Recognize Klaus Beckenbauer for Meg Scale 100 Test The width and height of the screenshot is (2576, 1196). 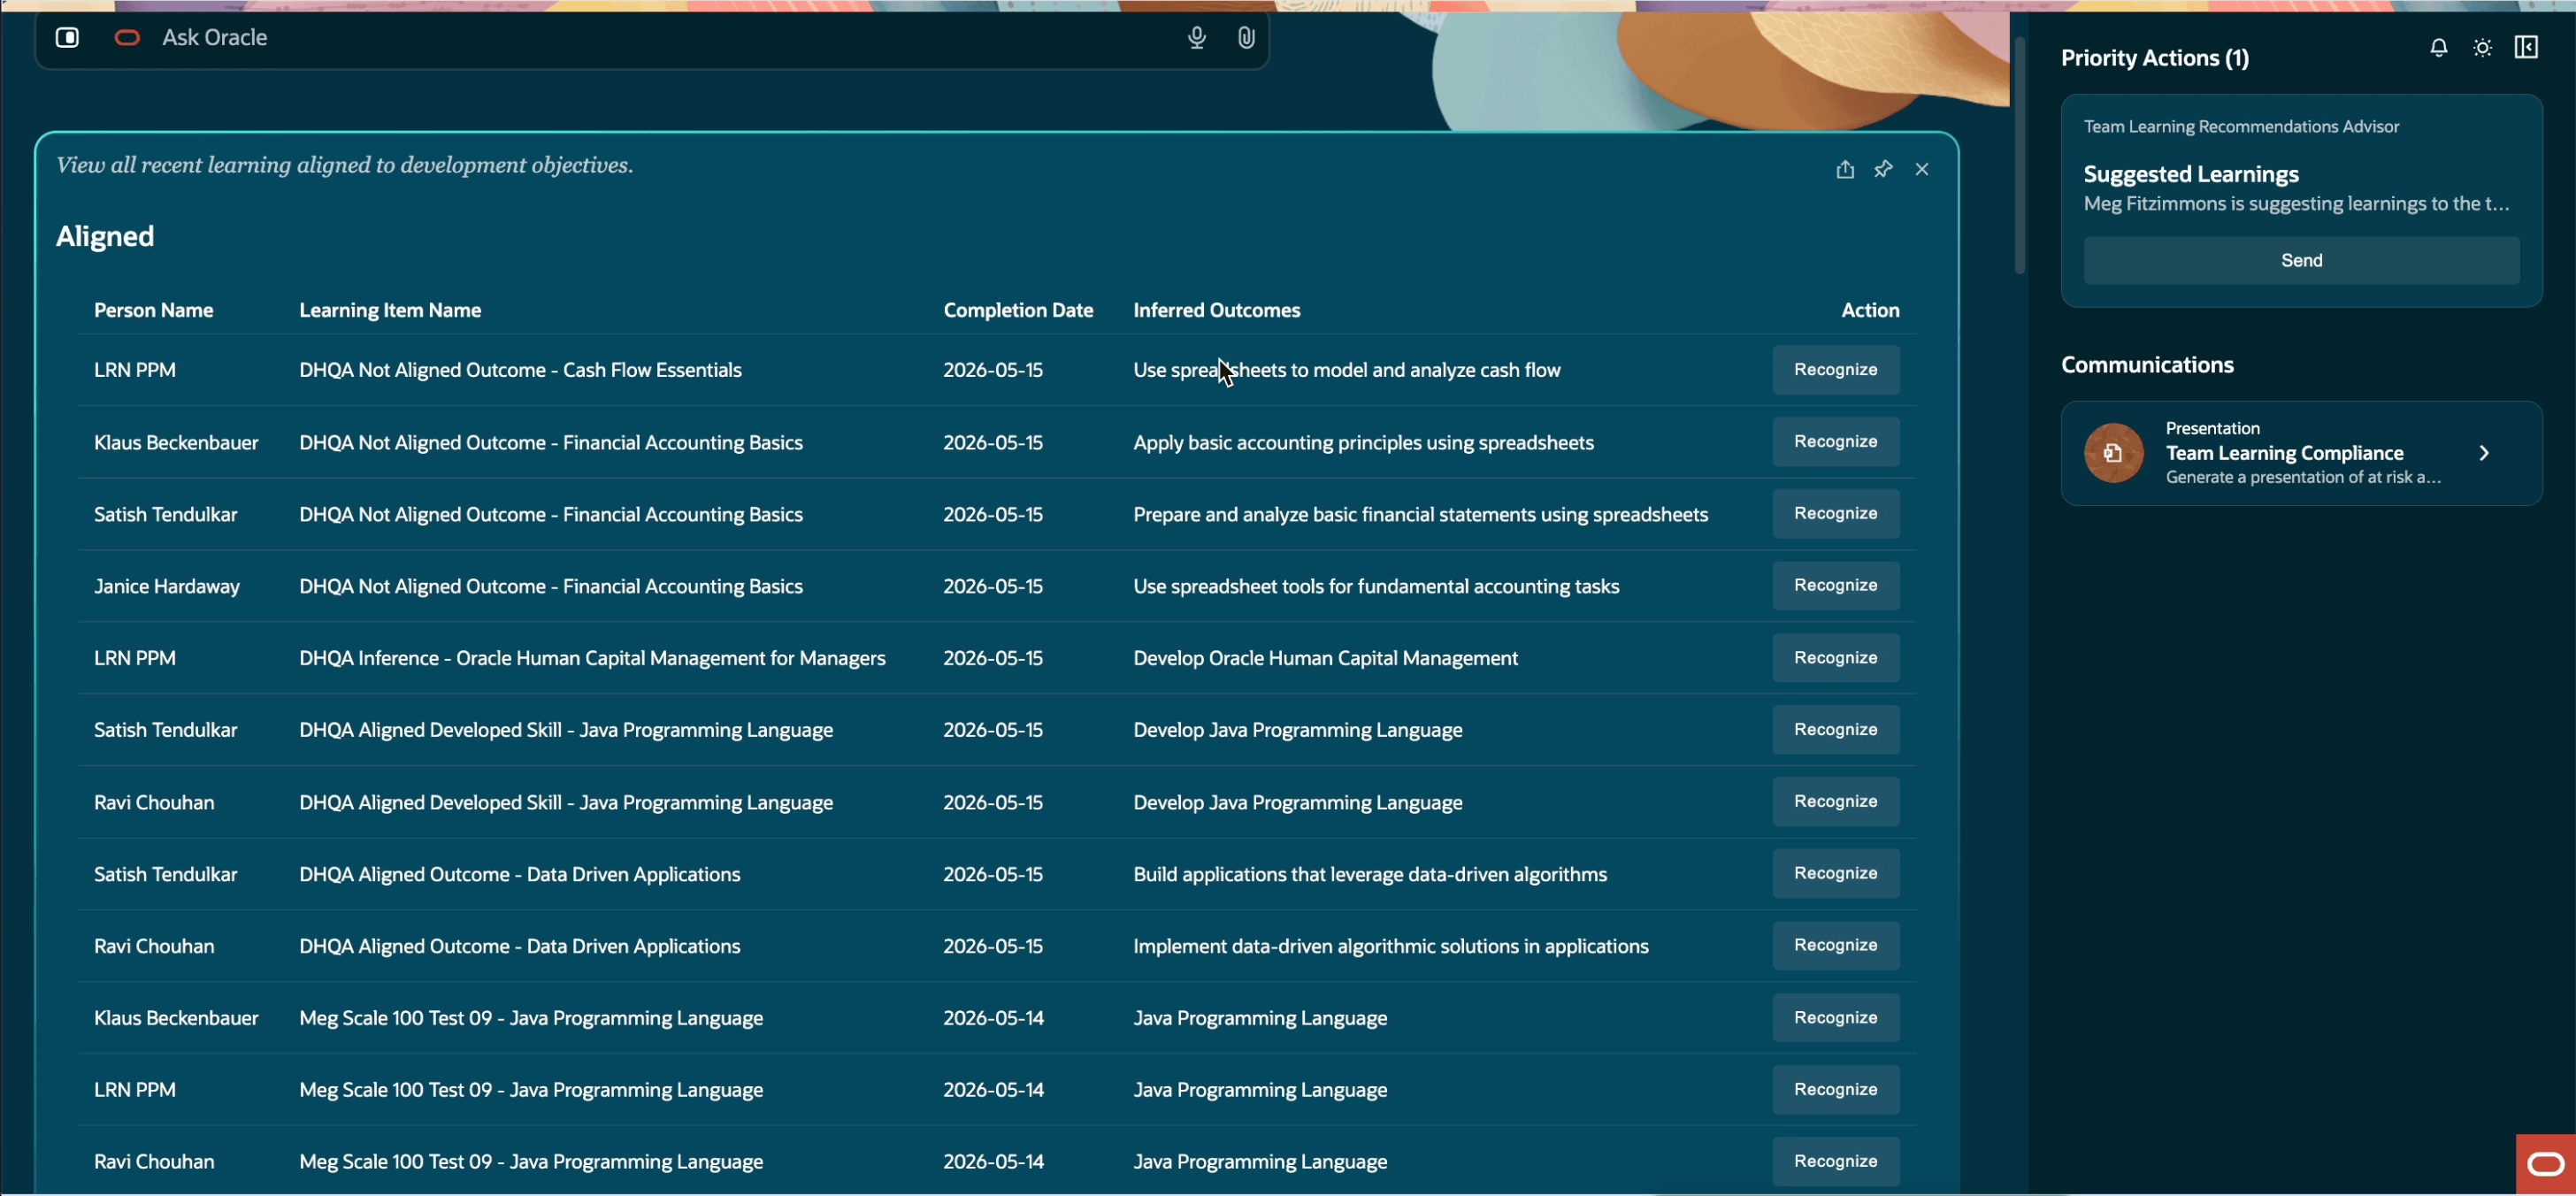coord(1835,1018)
